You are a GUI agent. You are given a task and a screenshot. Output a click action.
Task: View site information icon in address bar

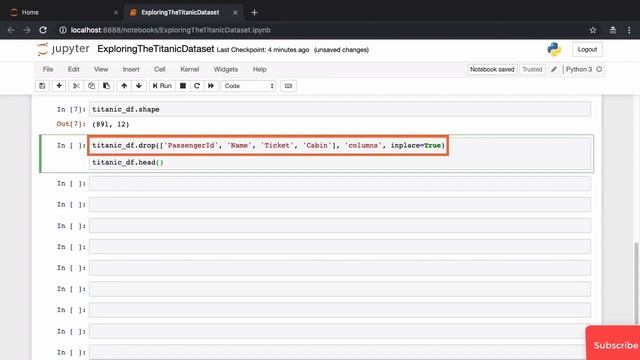tap(63, 30)
